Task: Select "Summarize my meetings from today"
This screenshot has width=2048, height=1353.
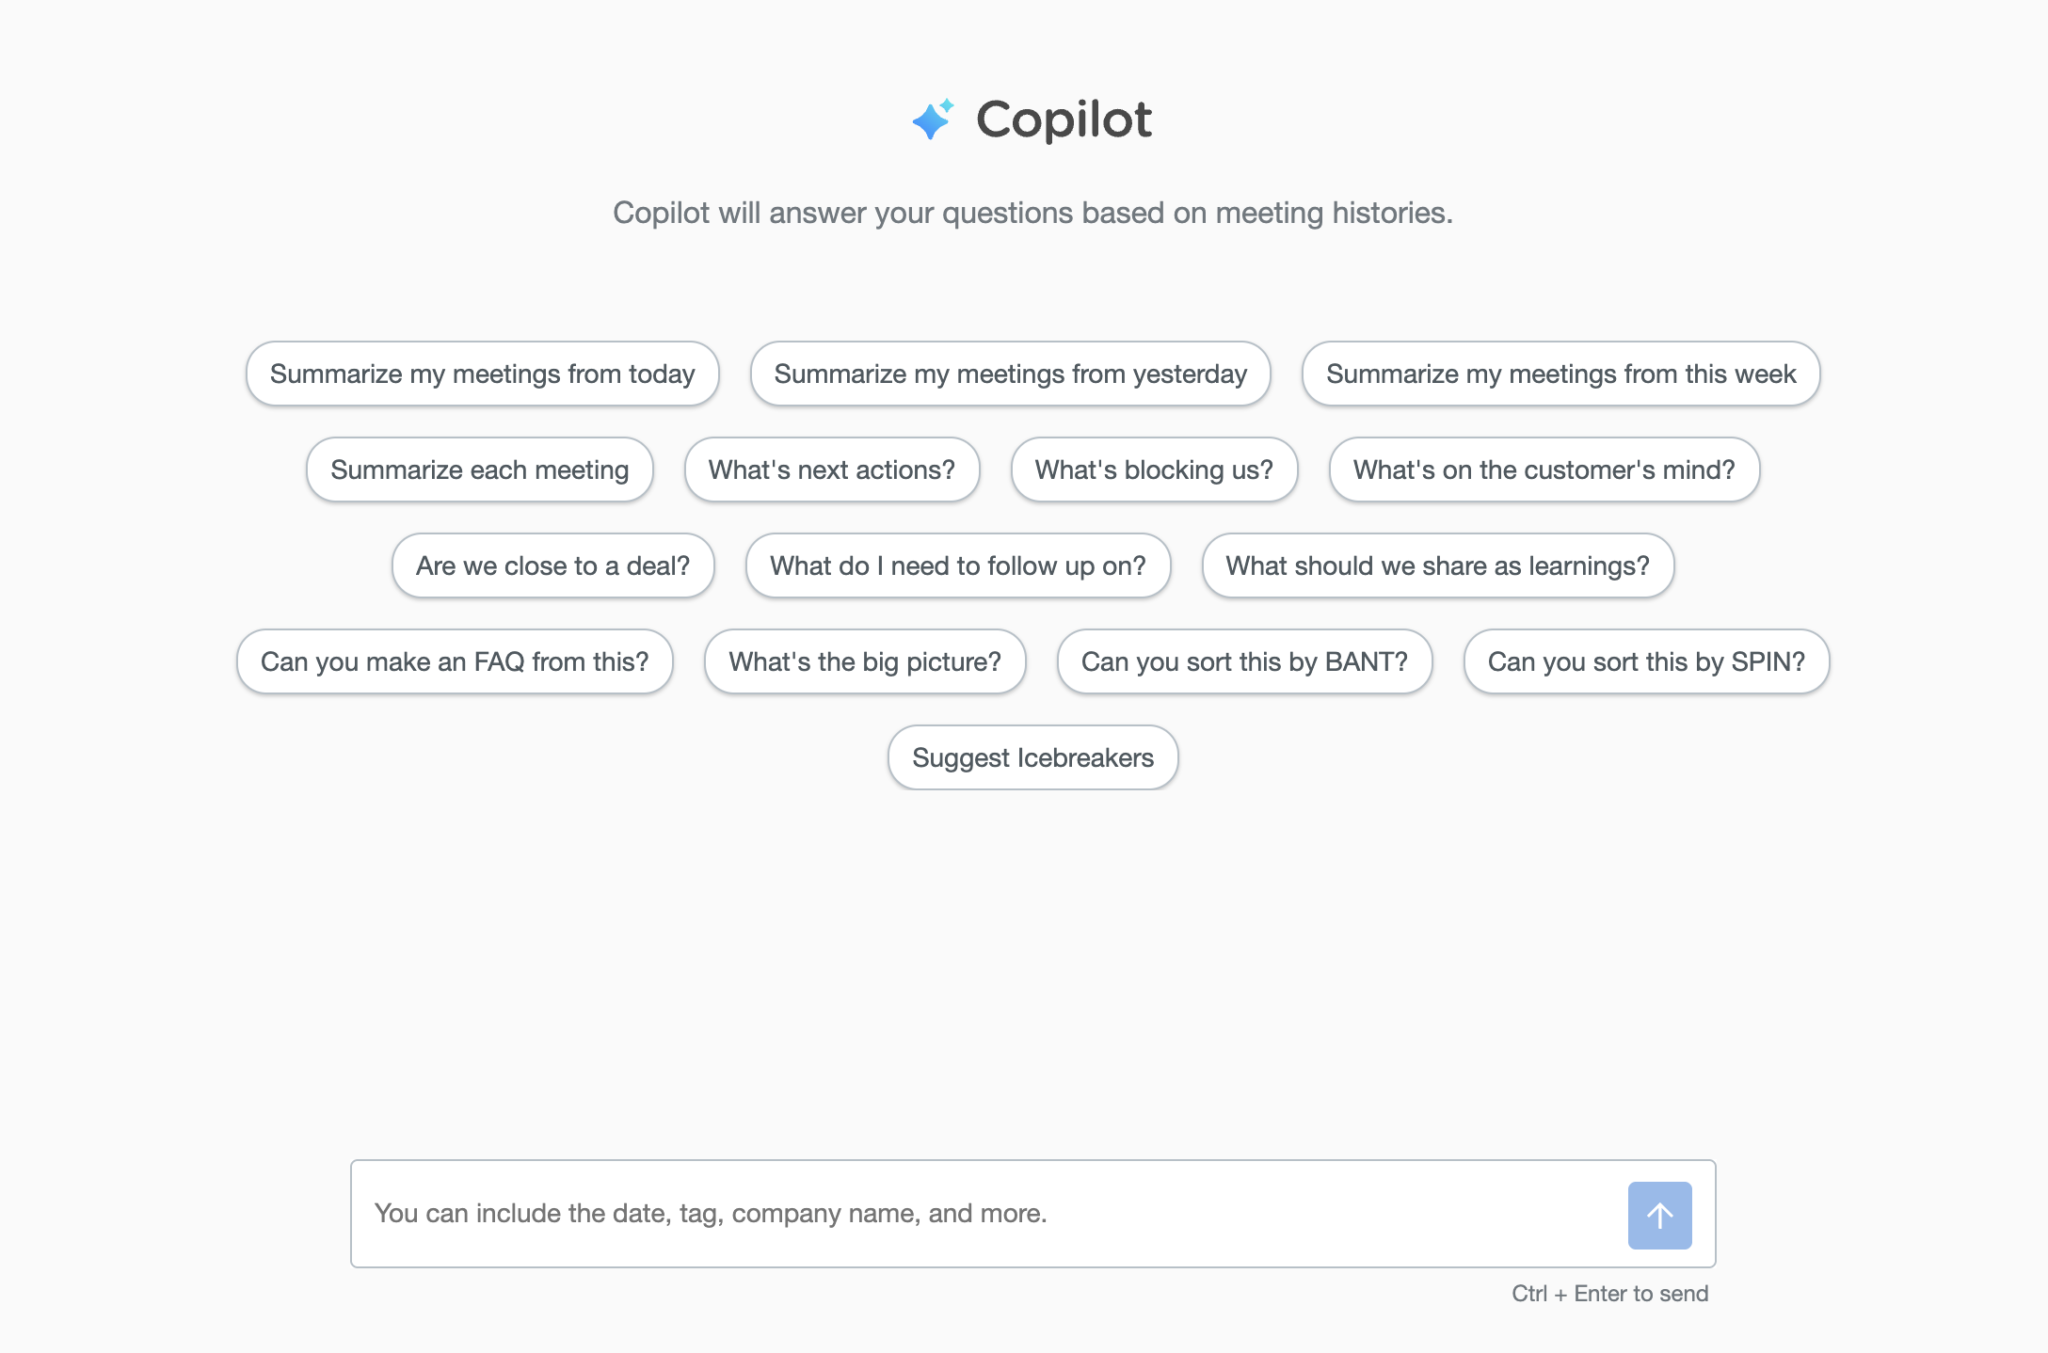Action: point(481,374)
